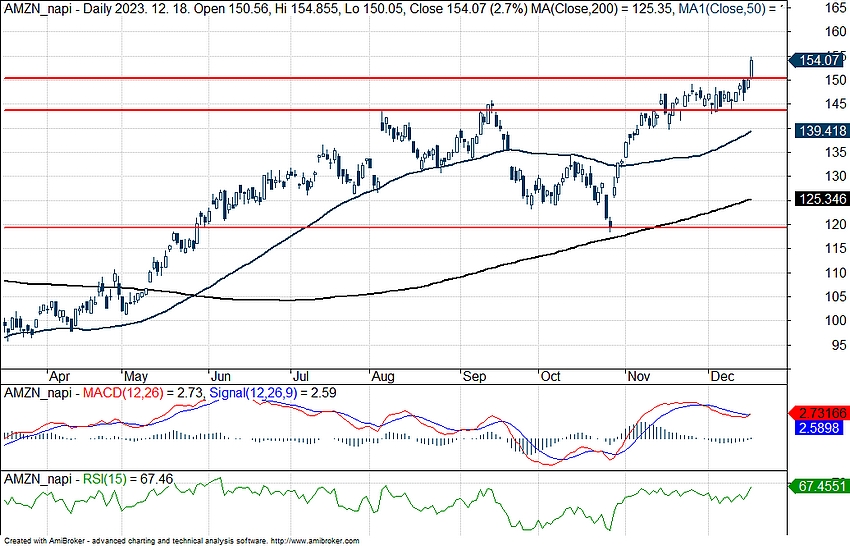This screenshot has width=850, height=546.
Task: Click the Nov label on the time axis
Action: click(639, 376)
